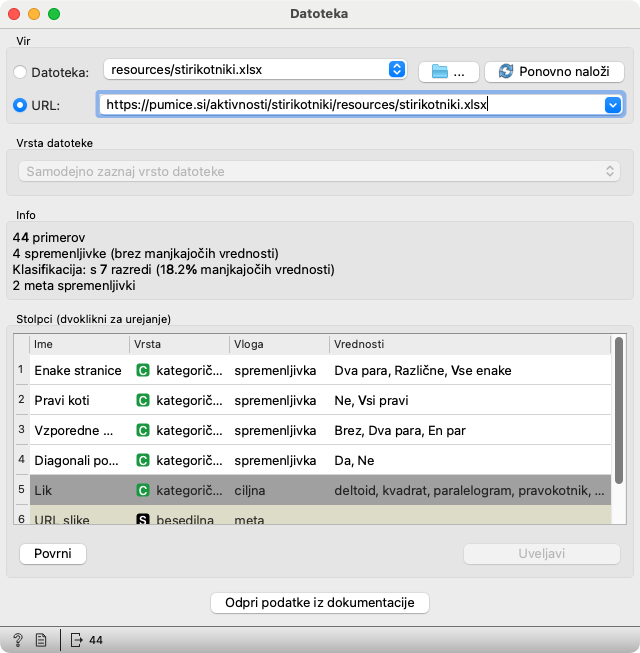This screenshot has height=653, width=640.
Task: Click string type icon for URL slike
Action: click(143, 519)
